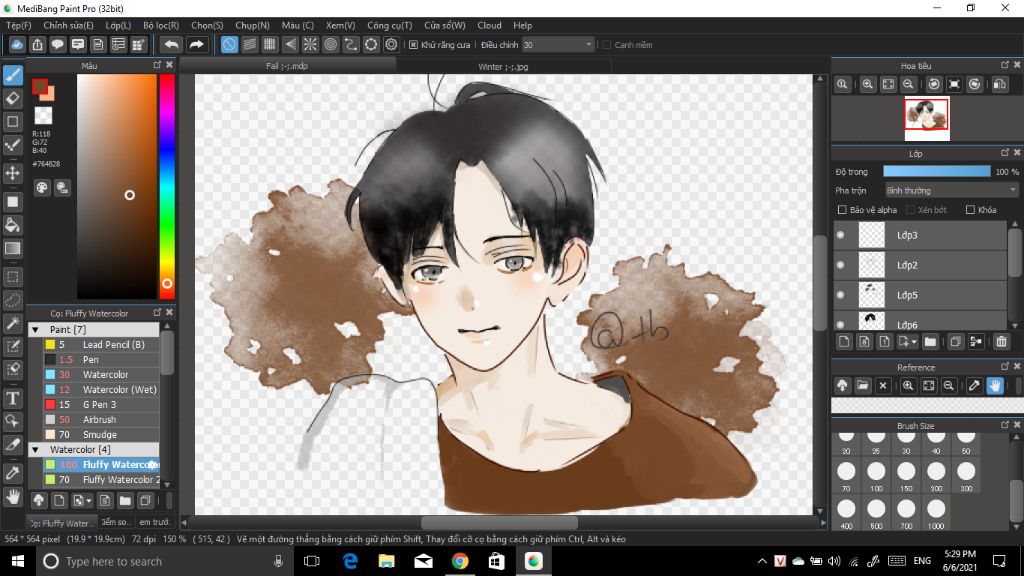Click the Redo arrow in toolbar
The image size is (1024, 576).
(x=196, y=44)
